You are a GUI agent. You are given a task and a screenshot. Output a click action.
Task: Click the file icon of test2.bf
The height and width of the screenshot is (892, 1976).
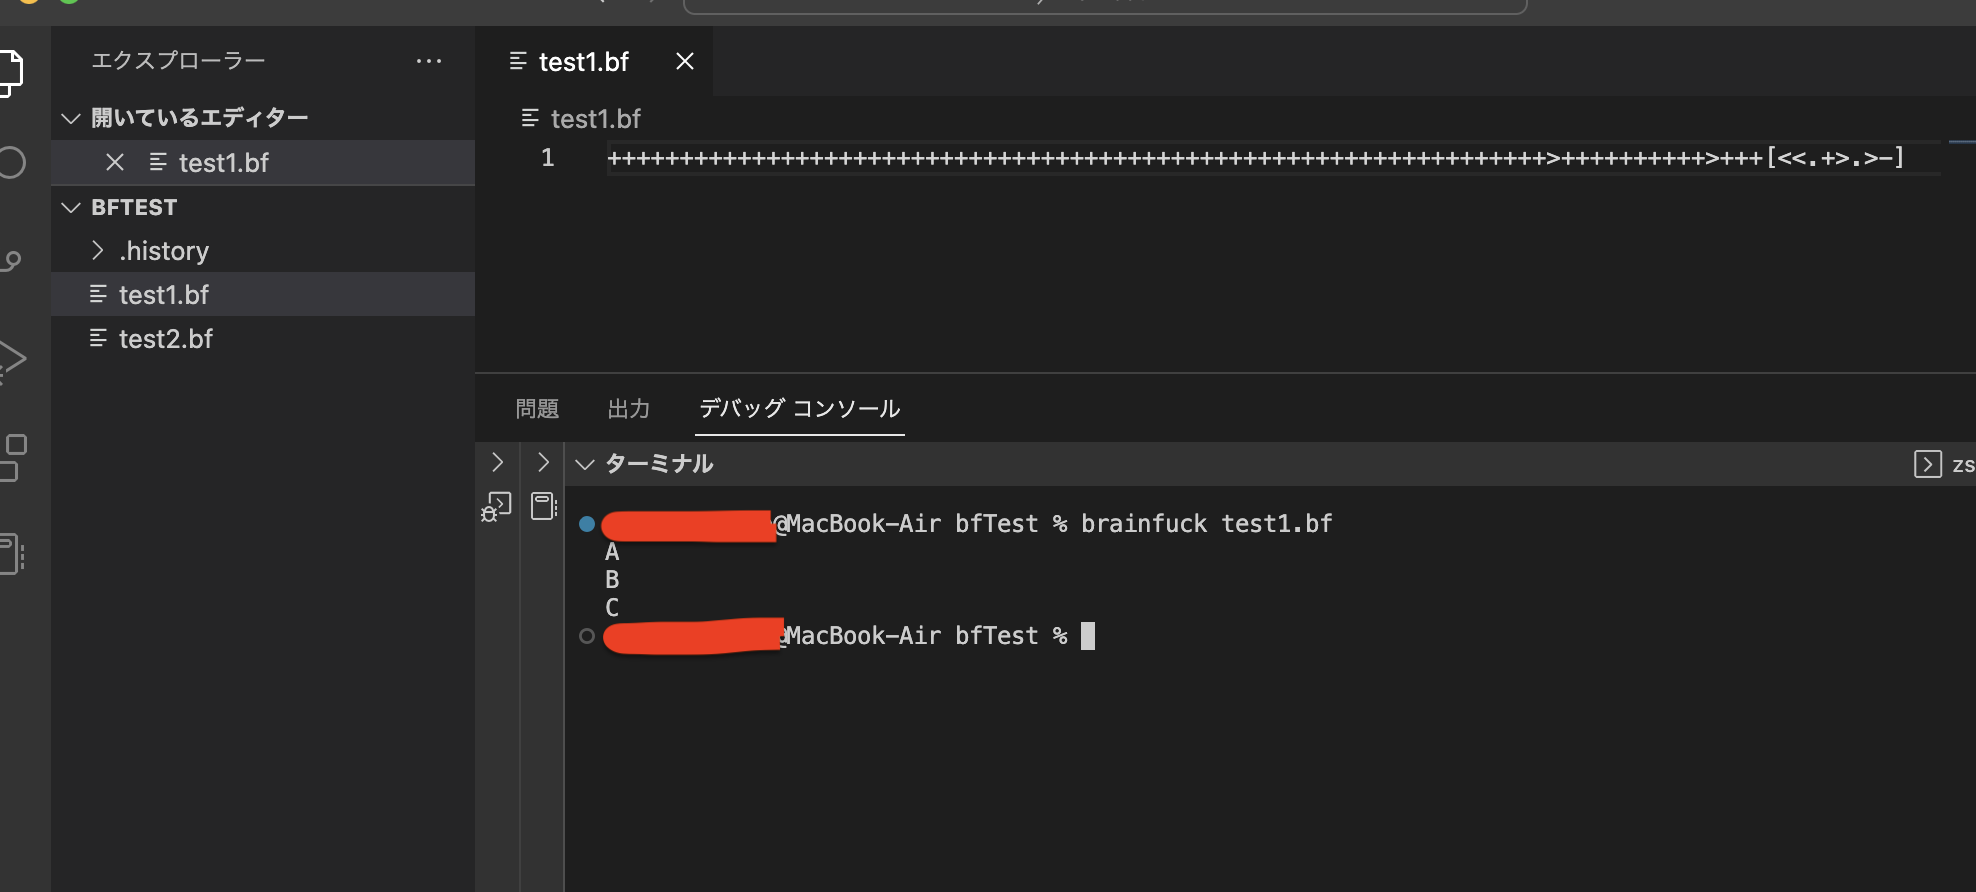click(x=98, y=339)
